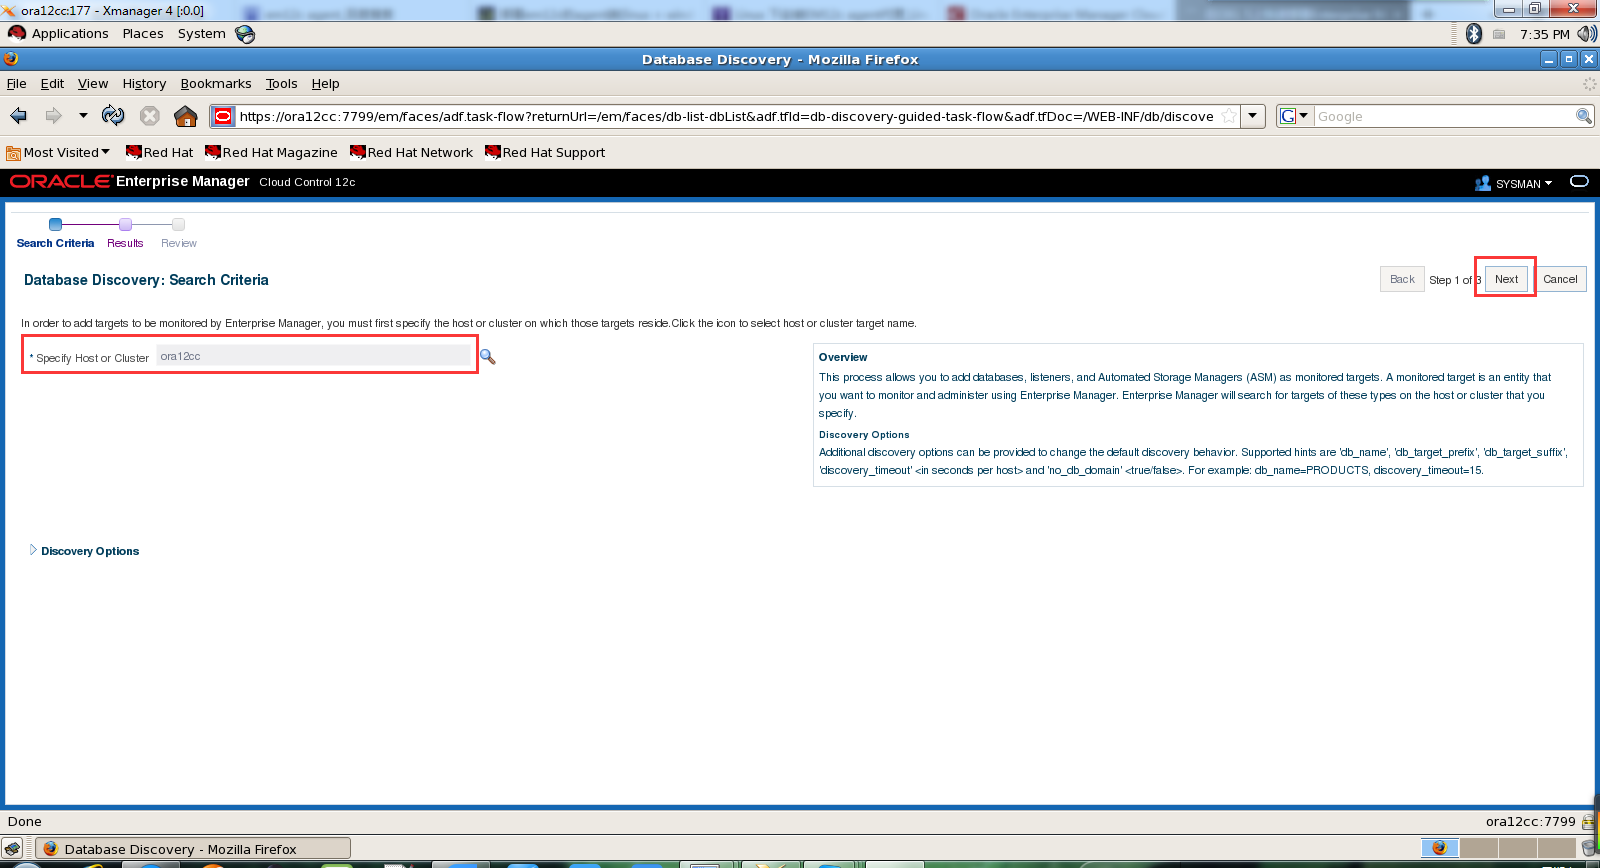Click the 7:35 PM clock
This screenshot has height=868, width=1600.
coord(1544,34)
